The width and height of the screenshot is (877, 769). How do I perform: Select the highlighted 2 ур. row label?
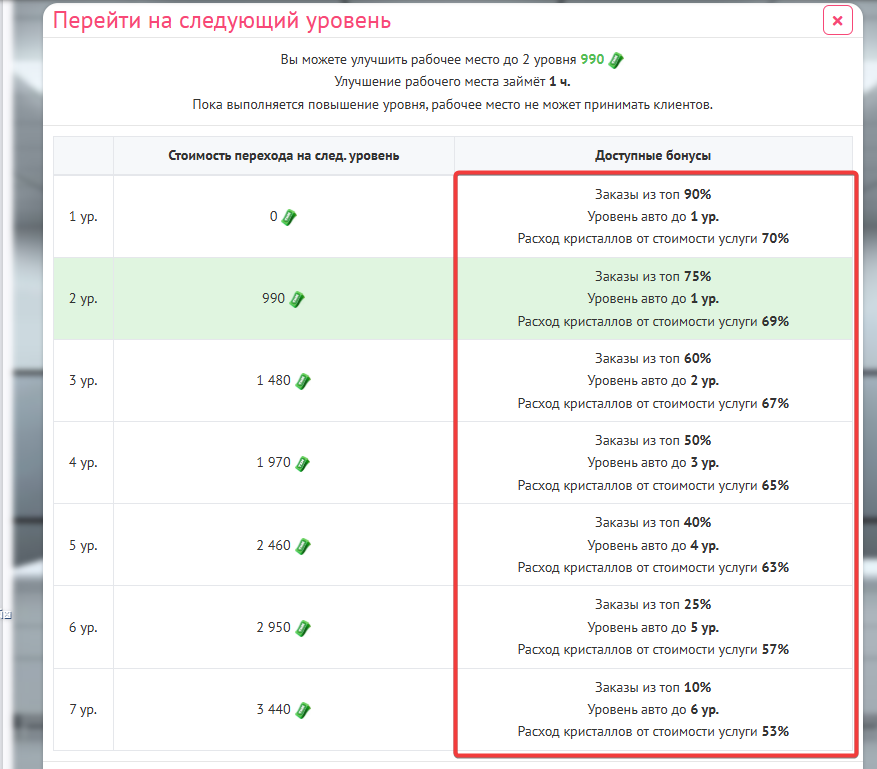point(83,299)
